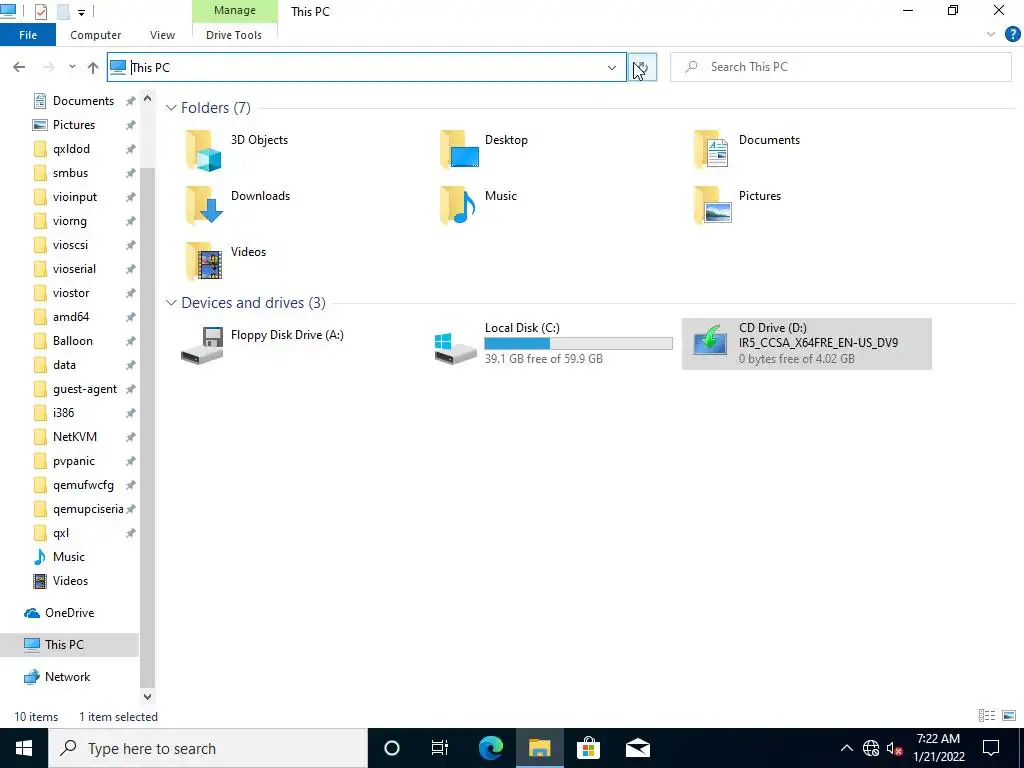
Task: Select CD Drive (D:) icon
Action: (710, 342)
